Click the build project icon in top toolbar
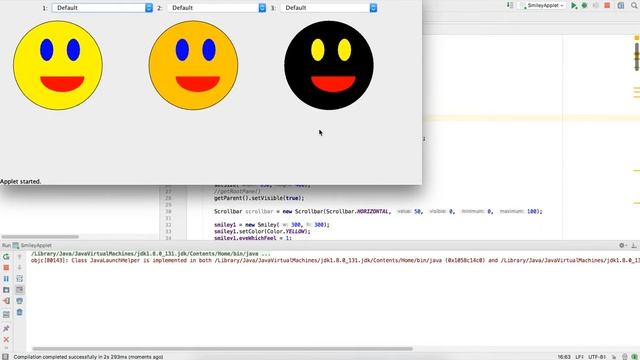Viewport: 640px width, 360px height. (x=510, y=5)
